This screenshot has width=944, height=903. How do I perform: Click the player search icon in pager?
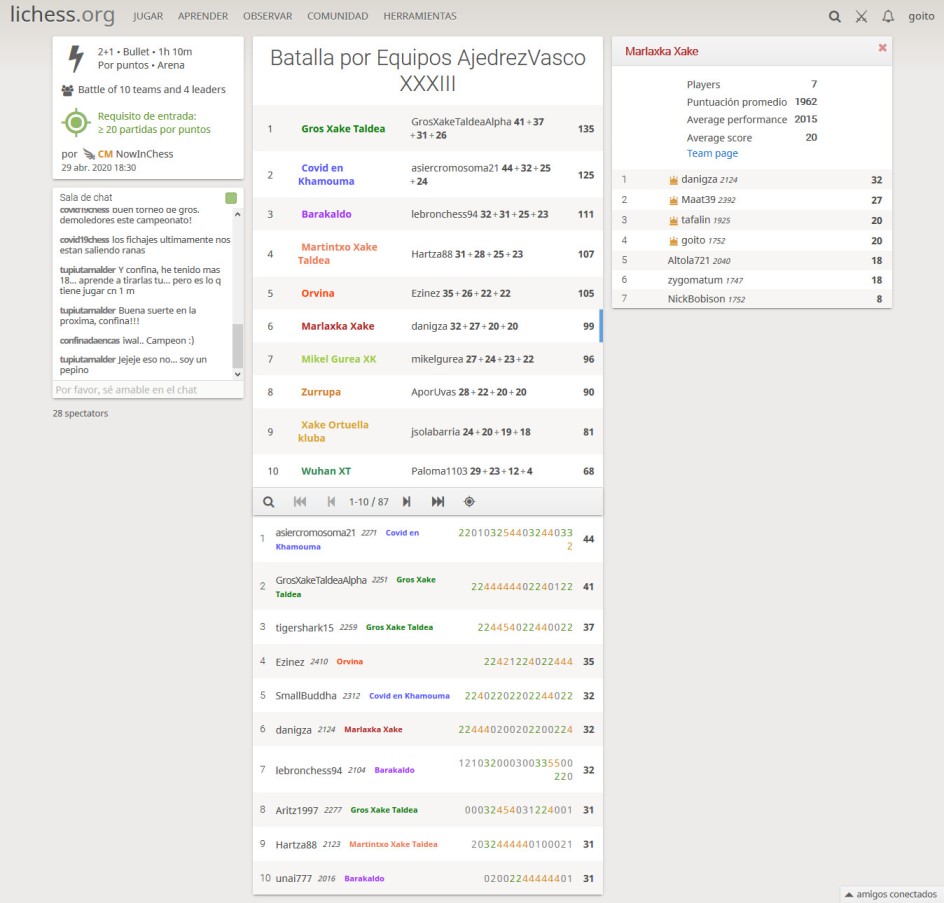coord(269,502)
